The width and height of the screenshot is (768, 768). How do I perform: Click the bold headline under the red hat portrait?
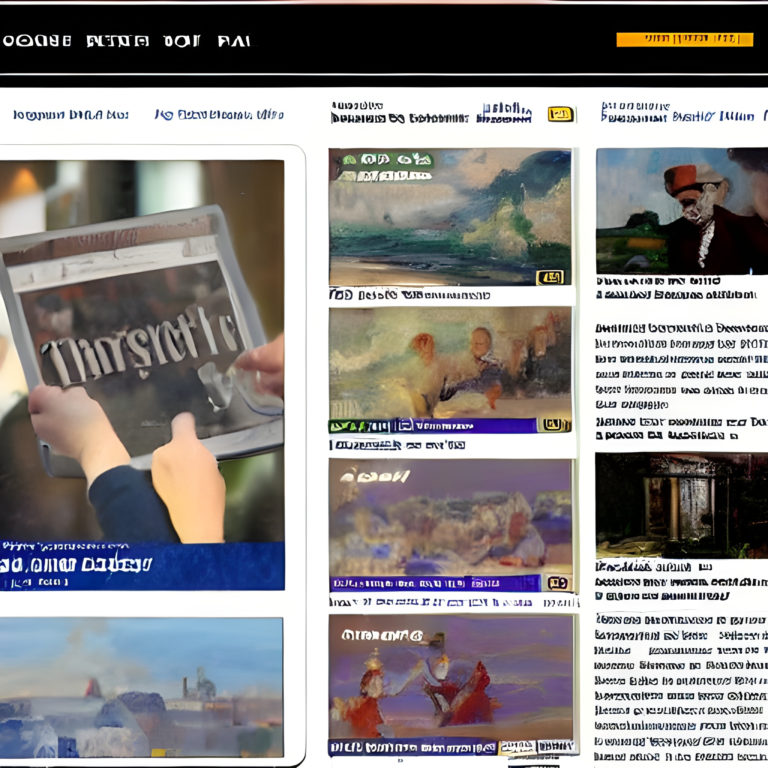click(676, 288)
